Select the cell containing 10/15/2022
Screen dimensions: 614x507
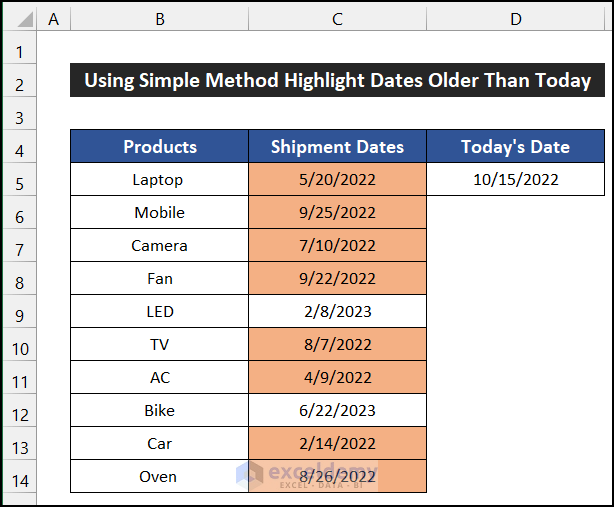pos(515,180)
